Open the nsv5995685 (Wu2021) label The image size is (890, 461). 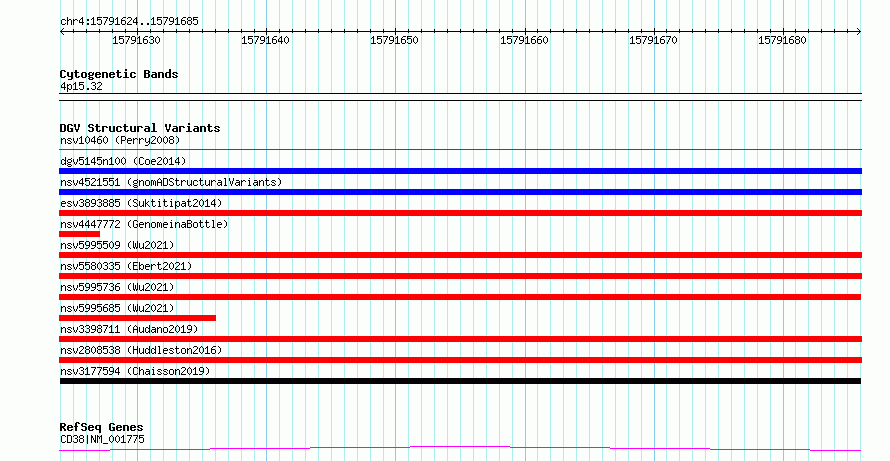[x=117, y=308]
